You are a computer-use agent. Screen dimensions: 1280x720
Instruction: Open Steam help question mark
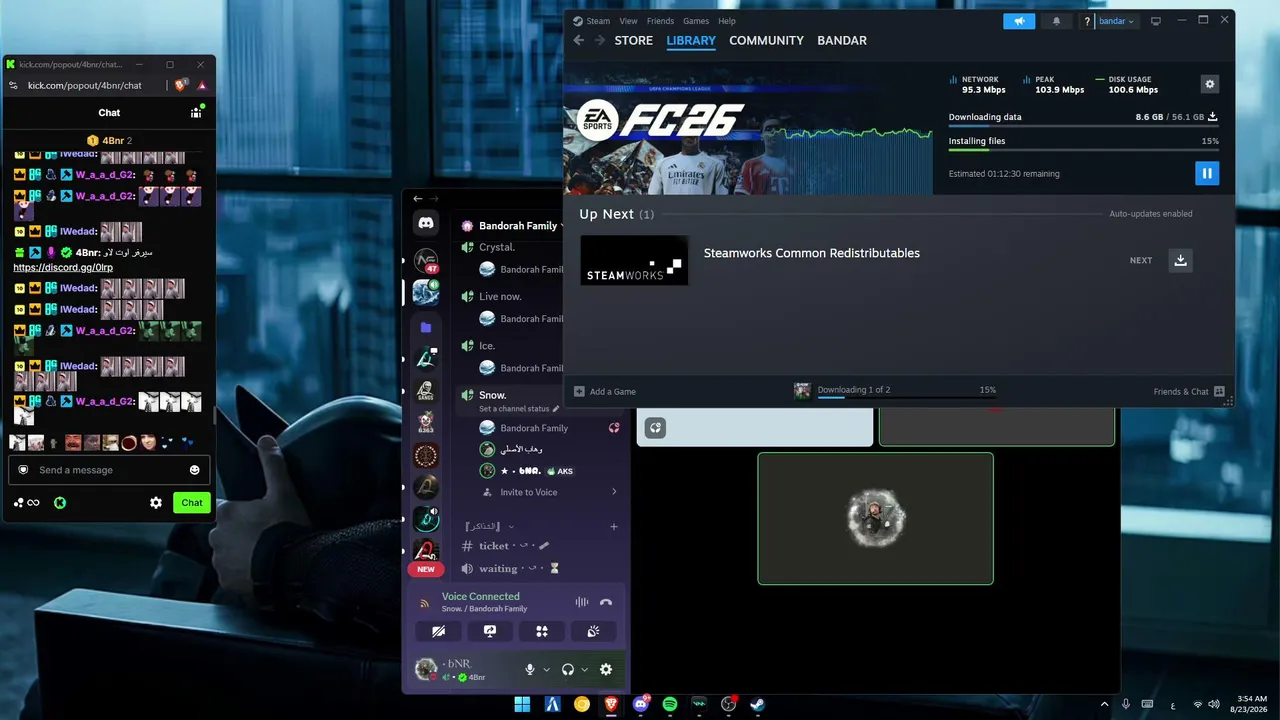point(1087,21)
